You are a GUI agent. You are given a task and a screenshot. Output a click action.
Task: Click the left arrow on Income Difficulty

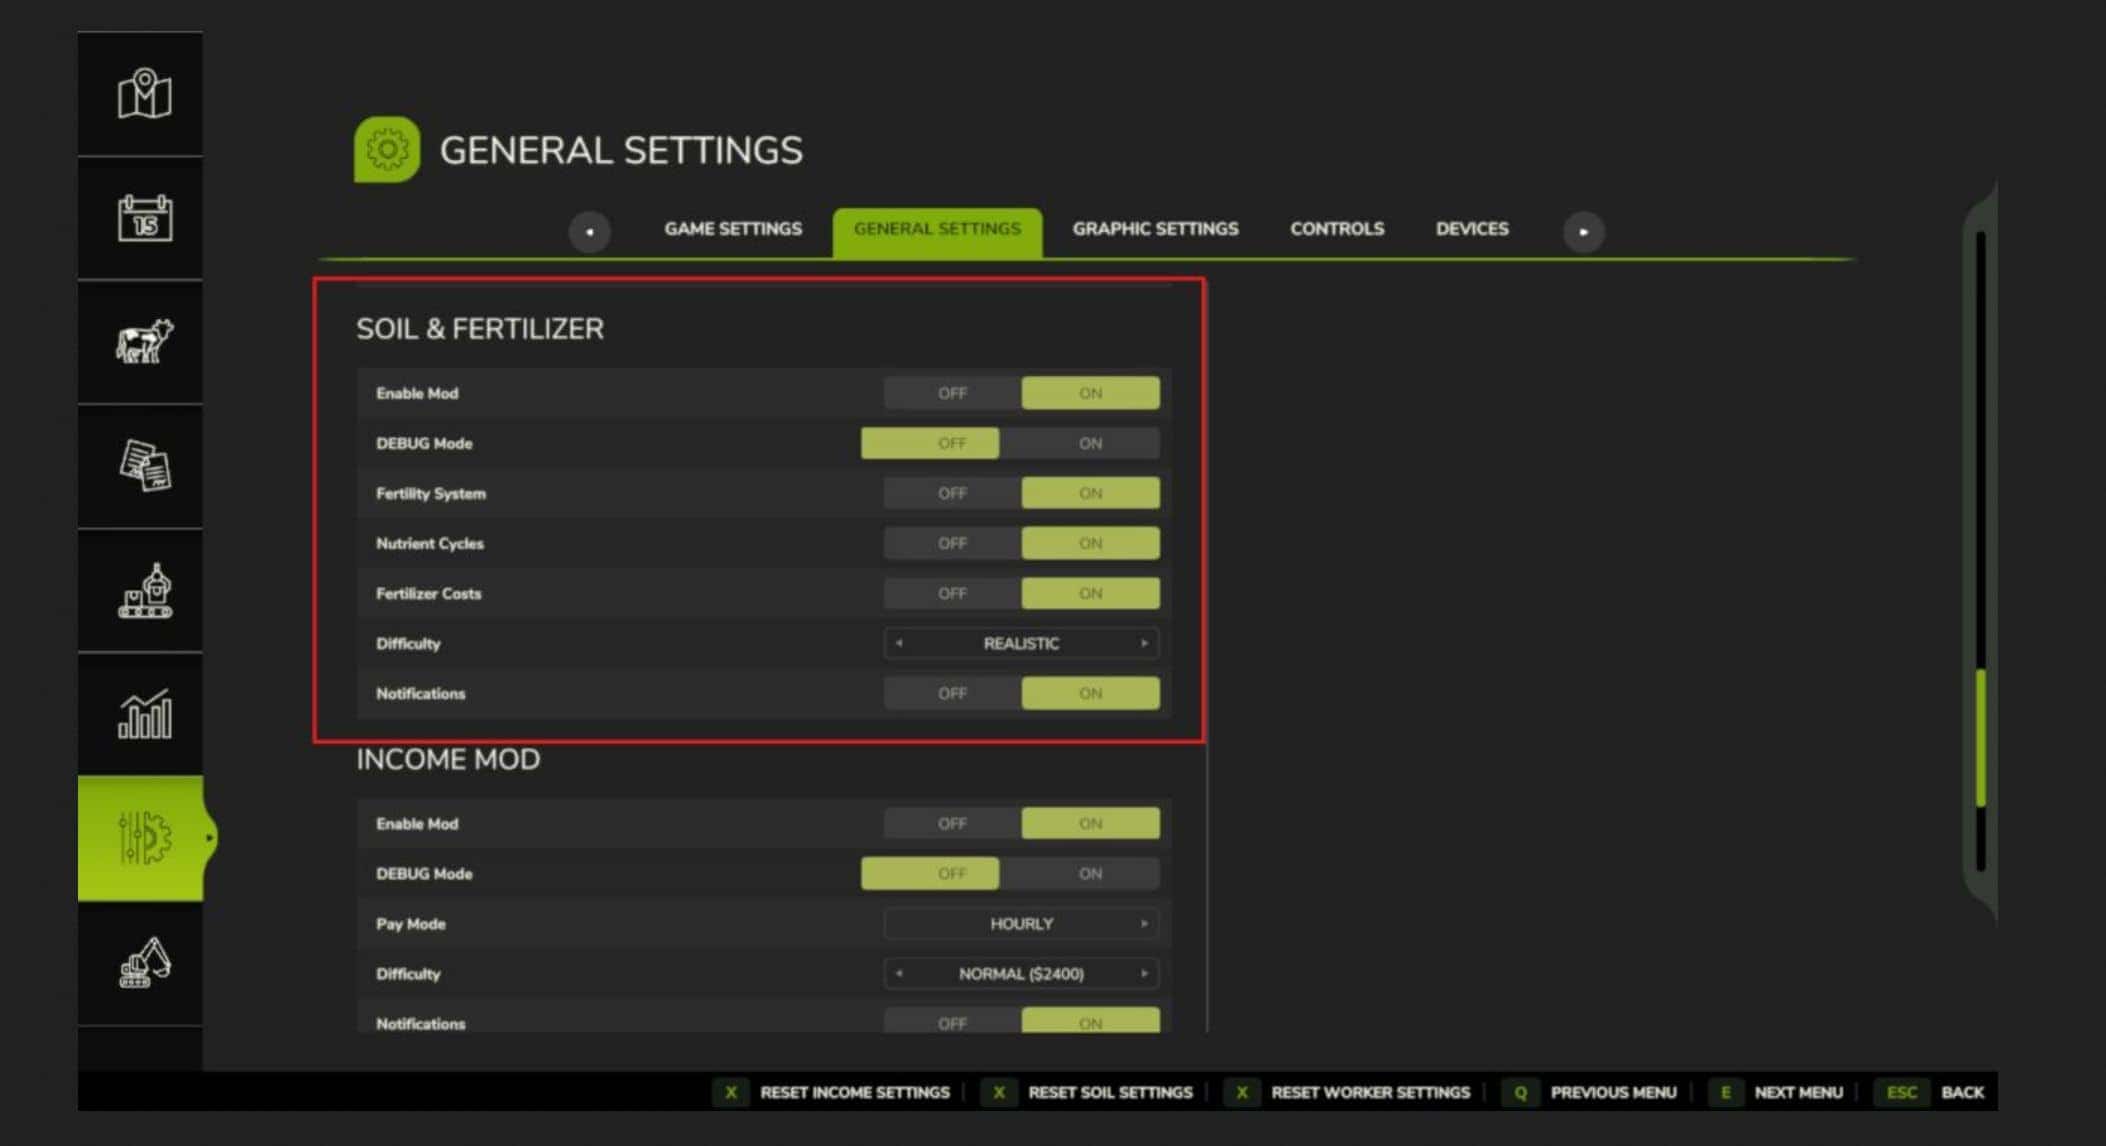click(x=899, y=973)
